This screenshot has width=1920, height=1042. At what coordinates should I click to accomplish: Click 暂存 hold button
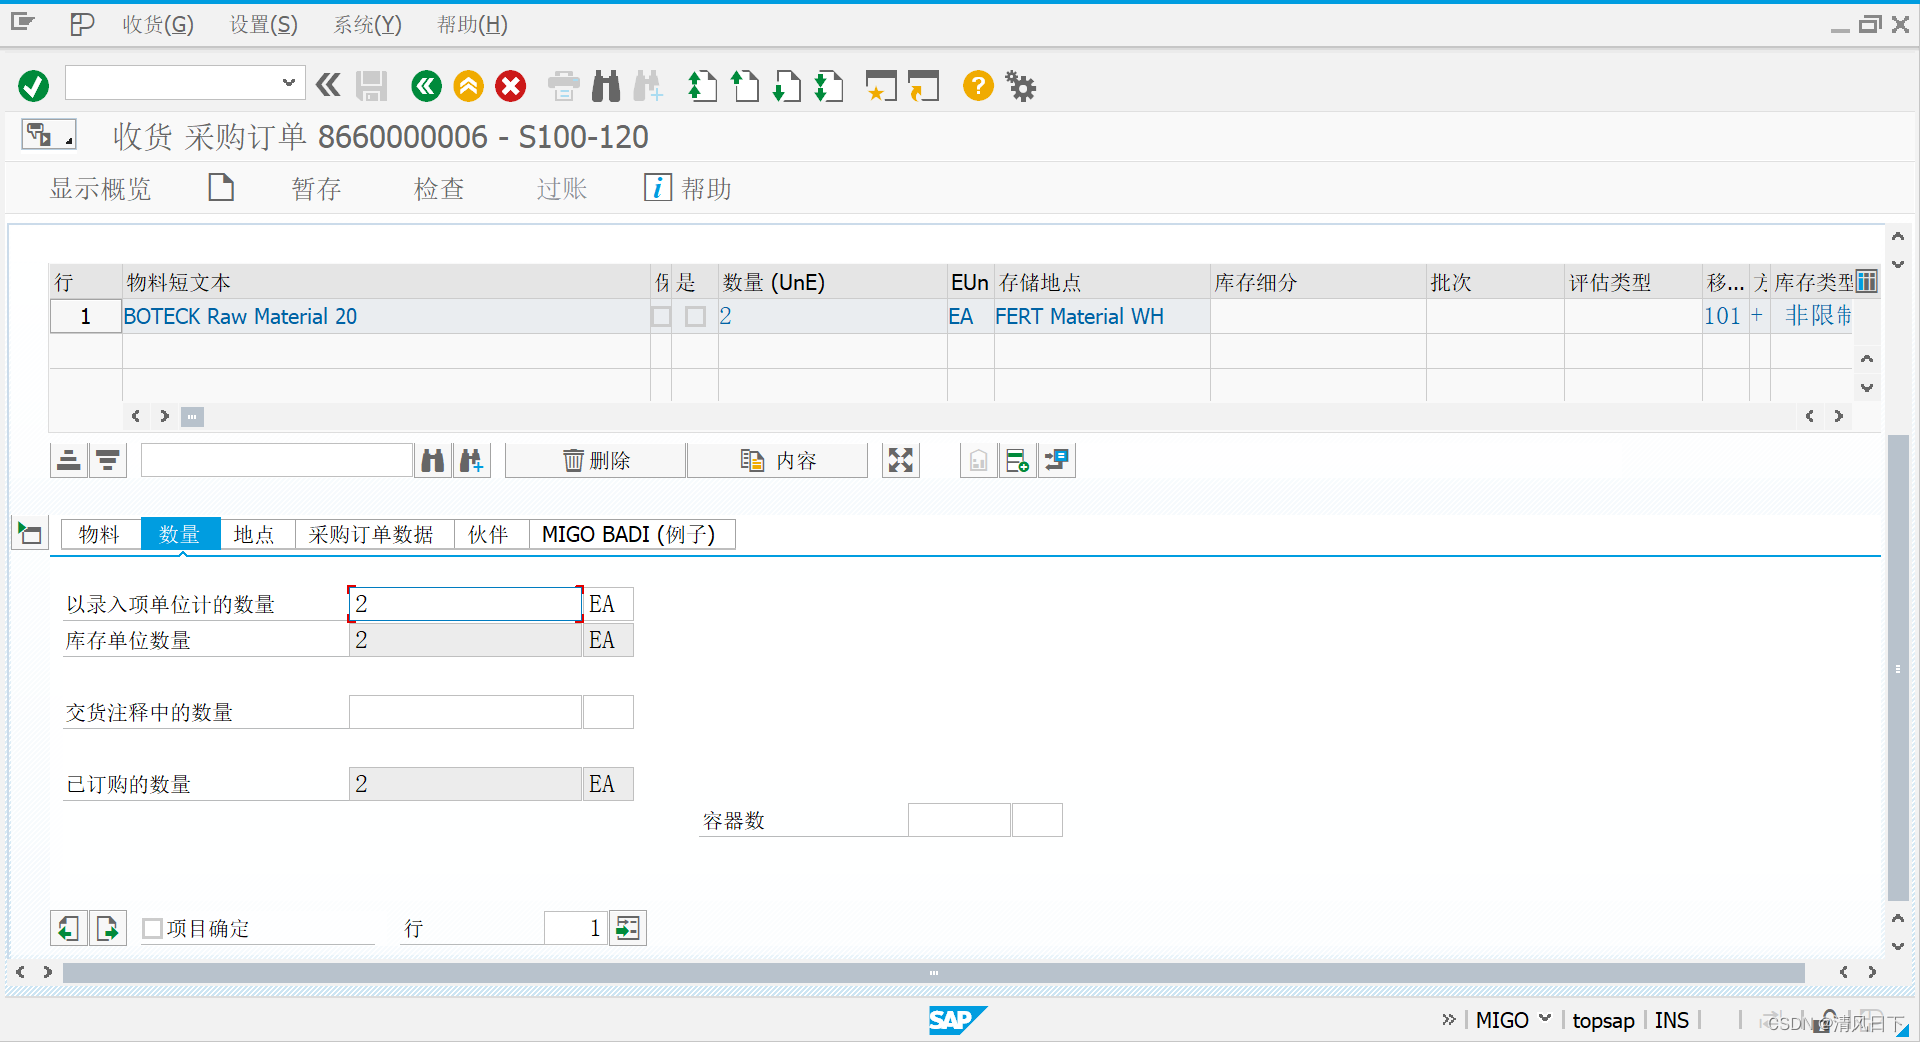(316, 189)
